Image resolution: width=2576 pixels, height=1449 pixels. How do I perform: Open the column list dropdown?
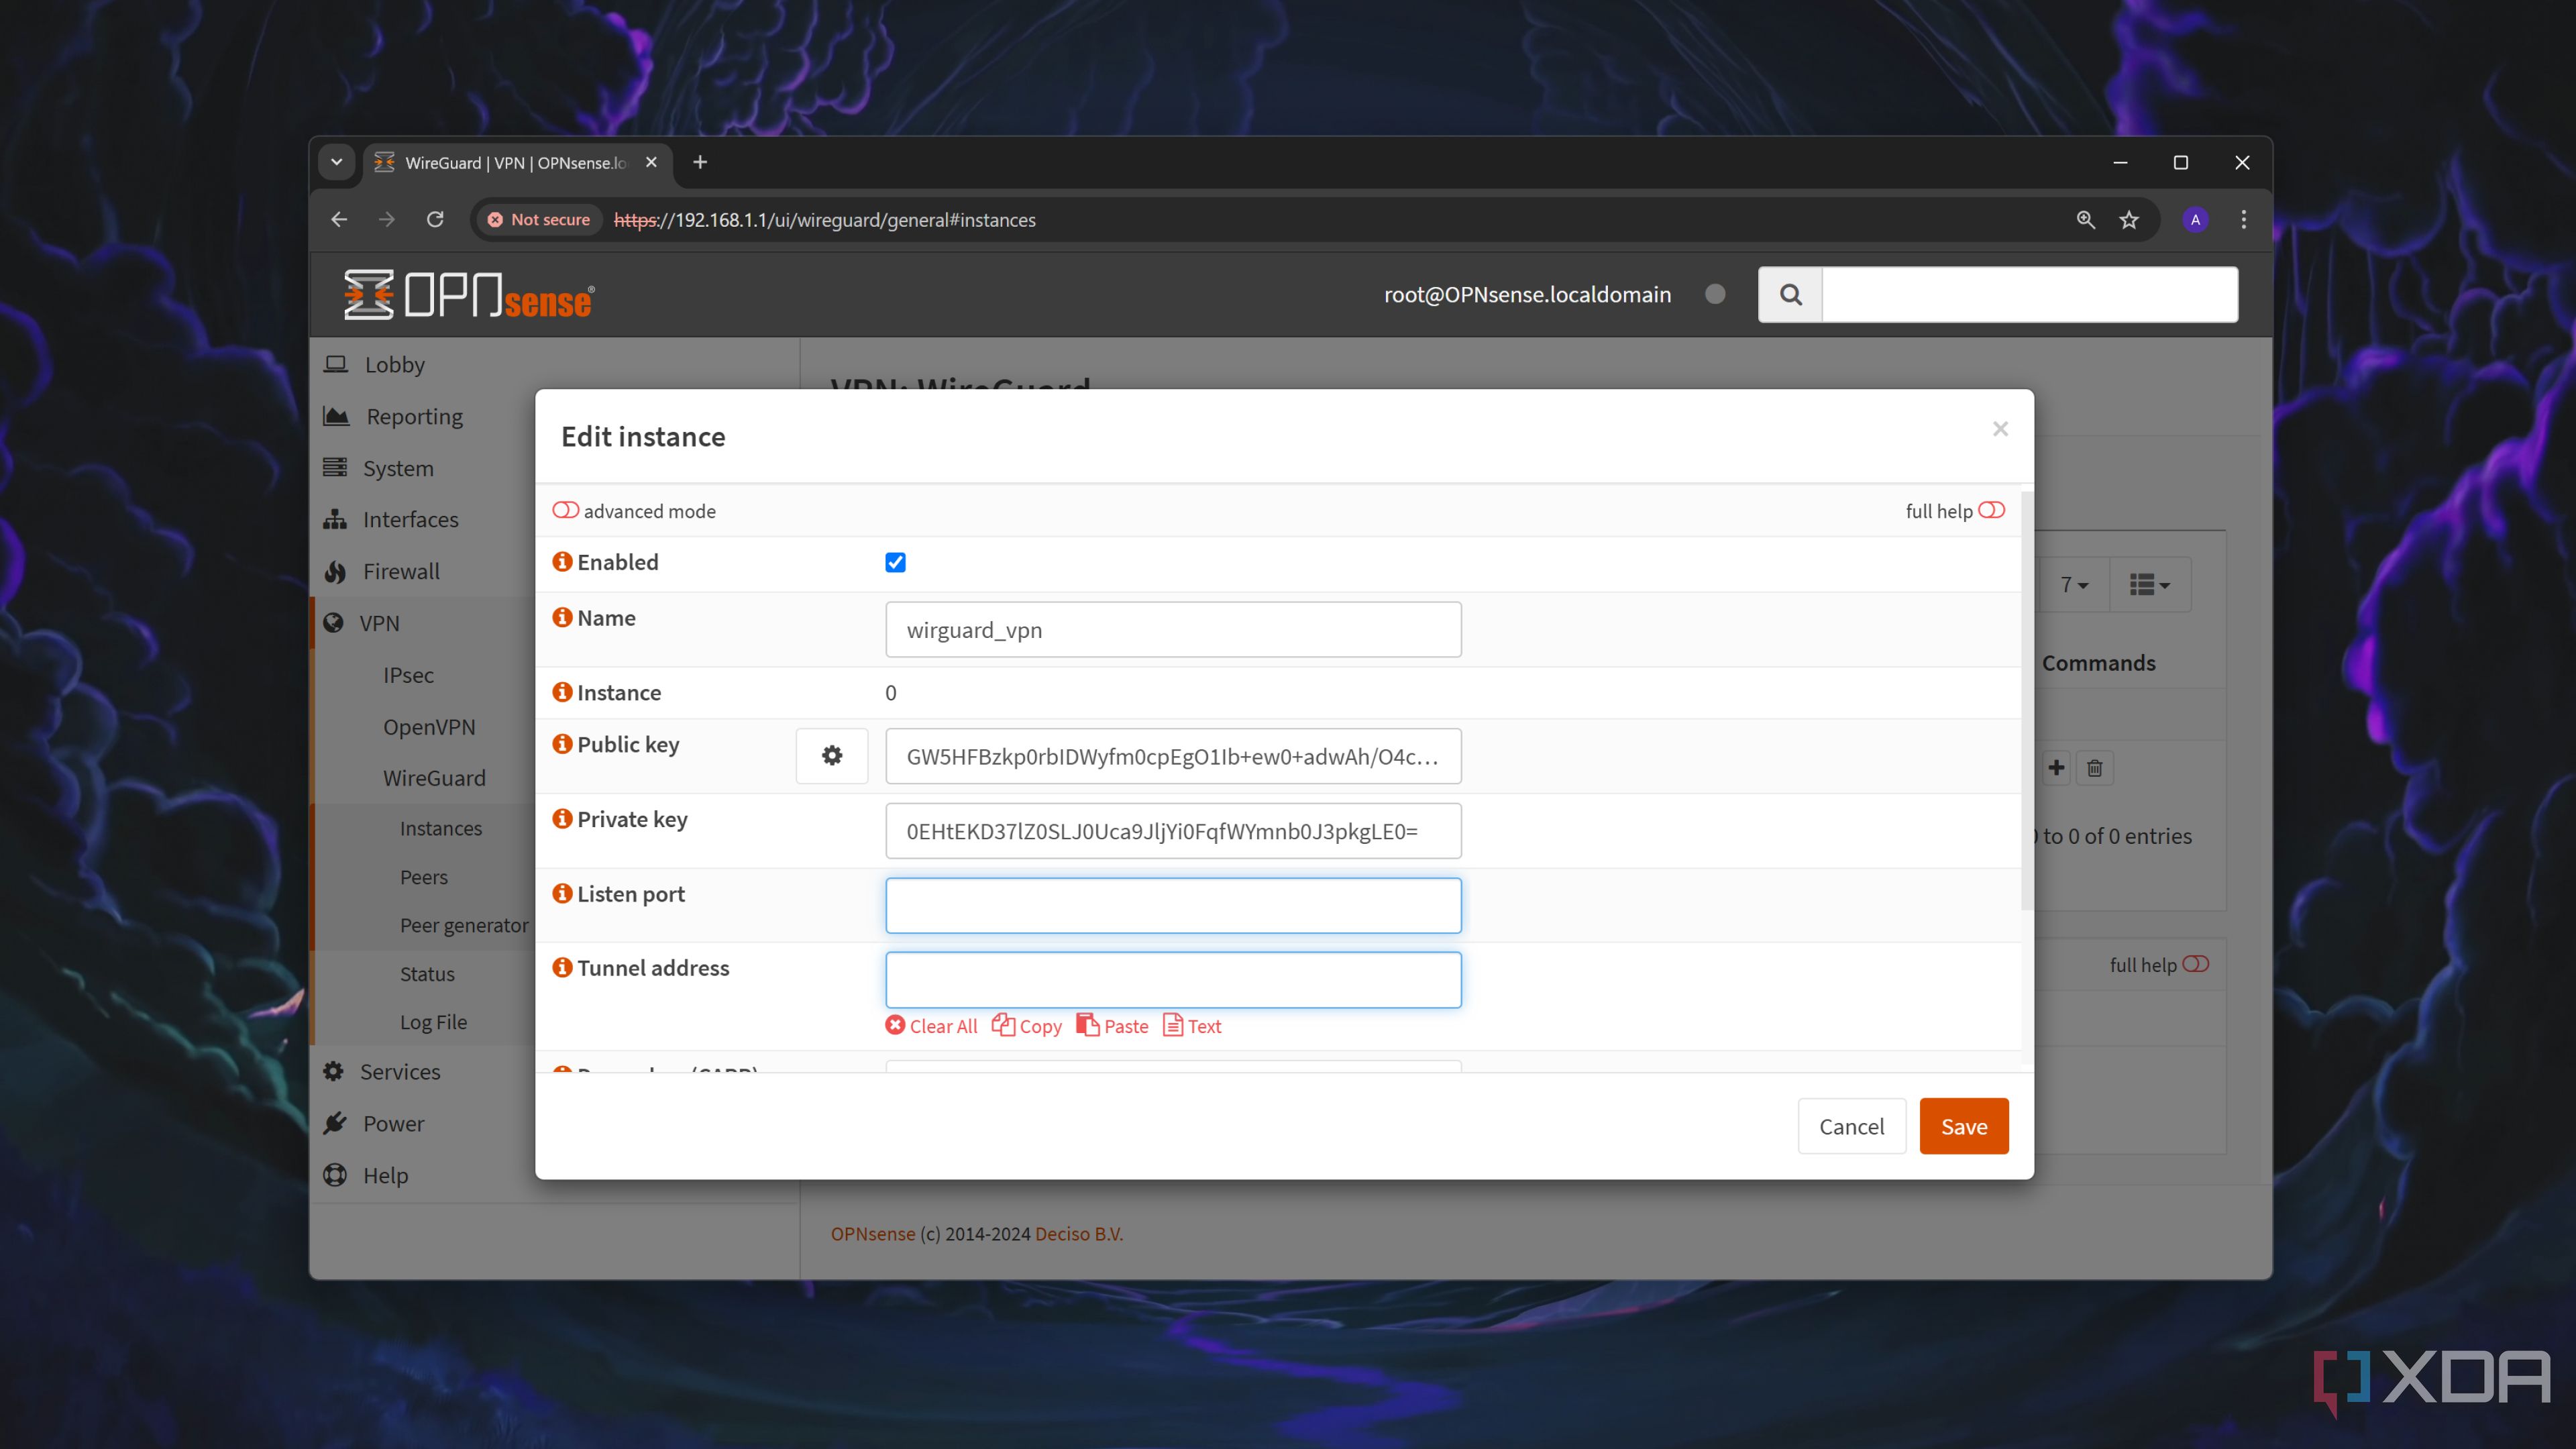click(2149, 585)
